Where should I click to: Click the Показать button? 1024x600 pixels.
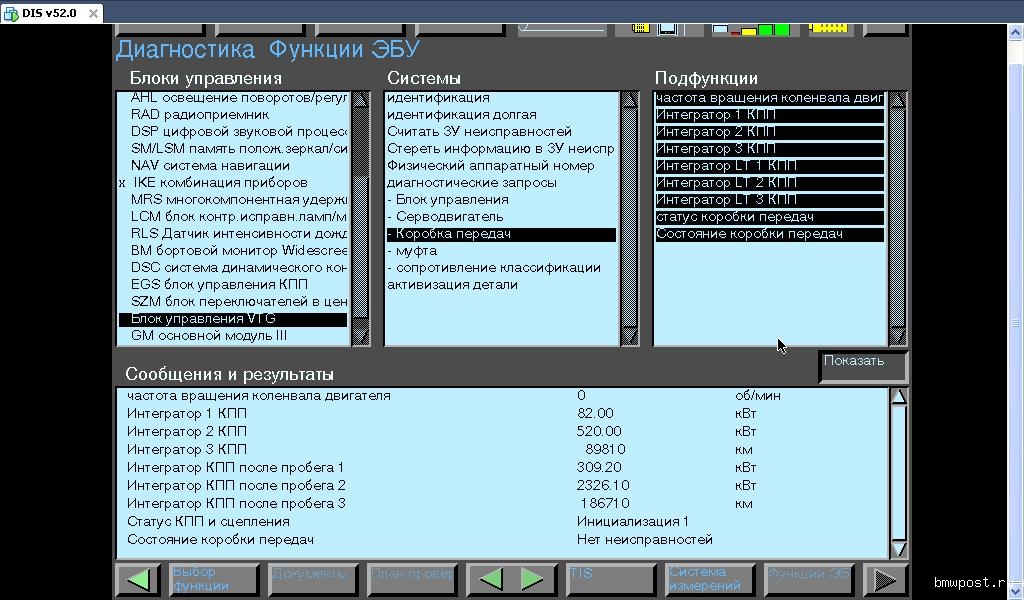tap(862, 365)
